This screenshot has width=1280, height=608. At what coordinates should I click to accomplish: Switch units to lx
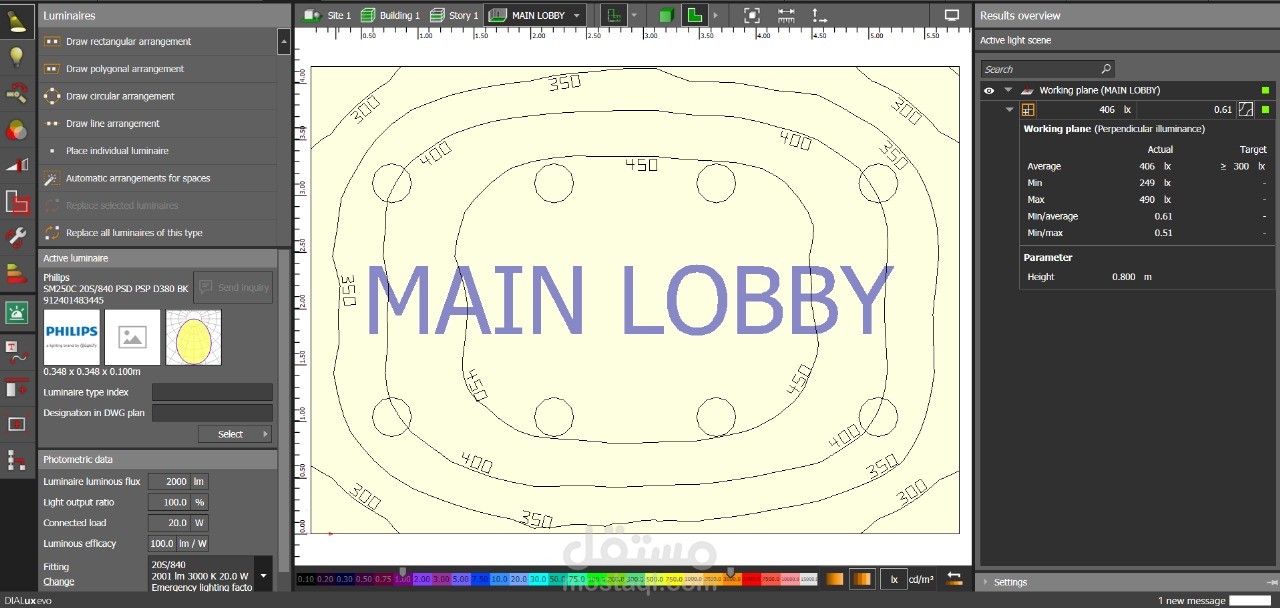[894, 579]
